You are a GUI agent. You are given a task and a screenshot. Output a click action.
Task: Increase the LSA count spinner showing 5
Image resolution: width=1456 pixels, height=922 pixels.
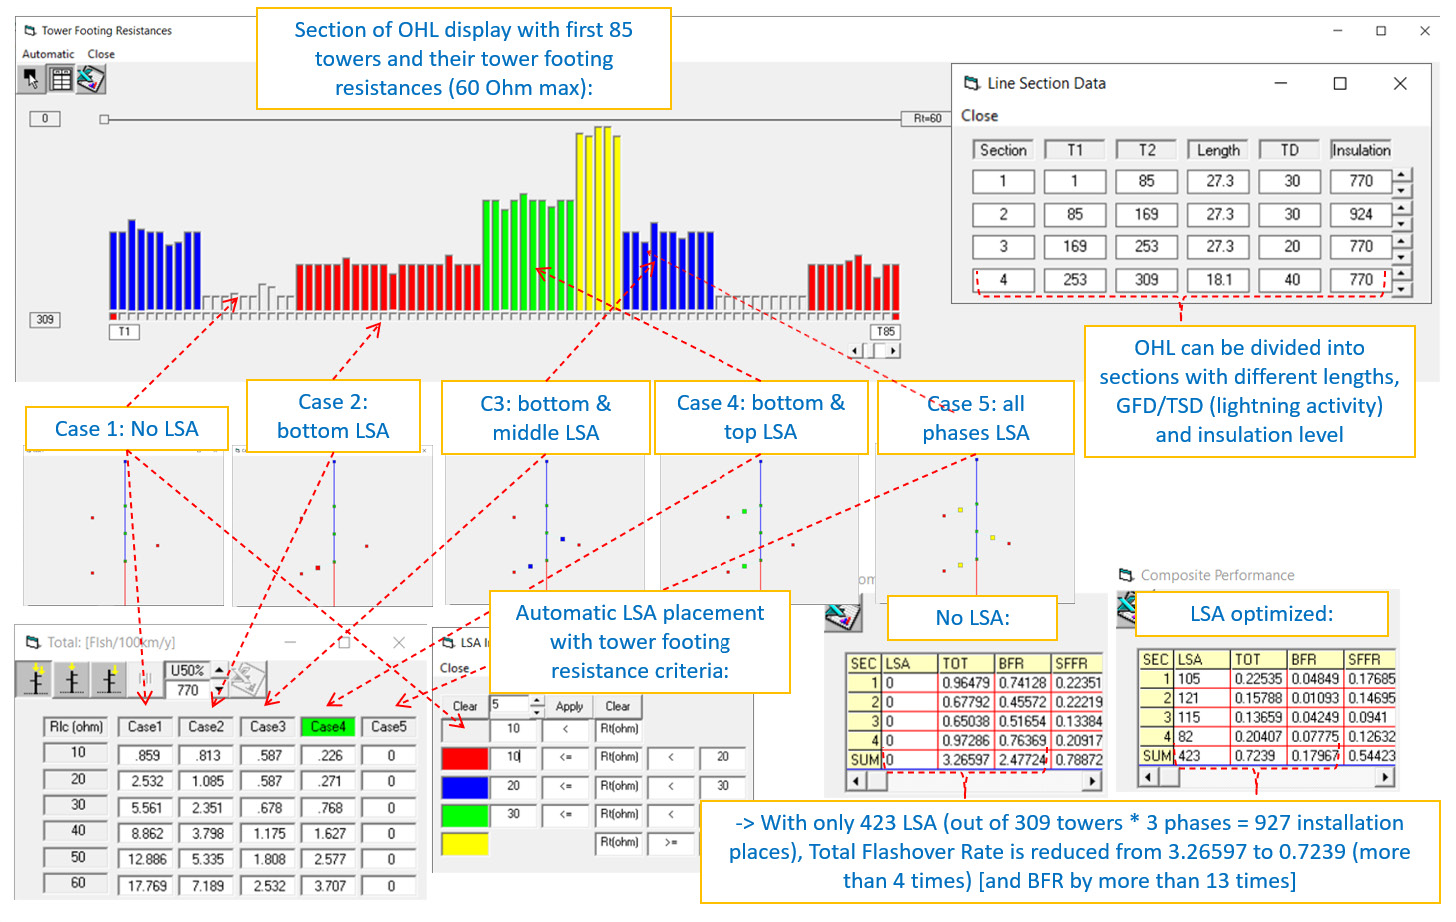click(x=536, y=701)
